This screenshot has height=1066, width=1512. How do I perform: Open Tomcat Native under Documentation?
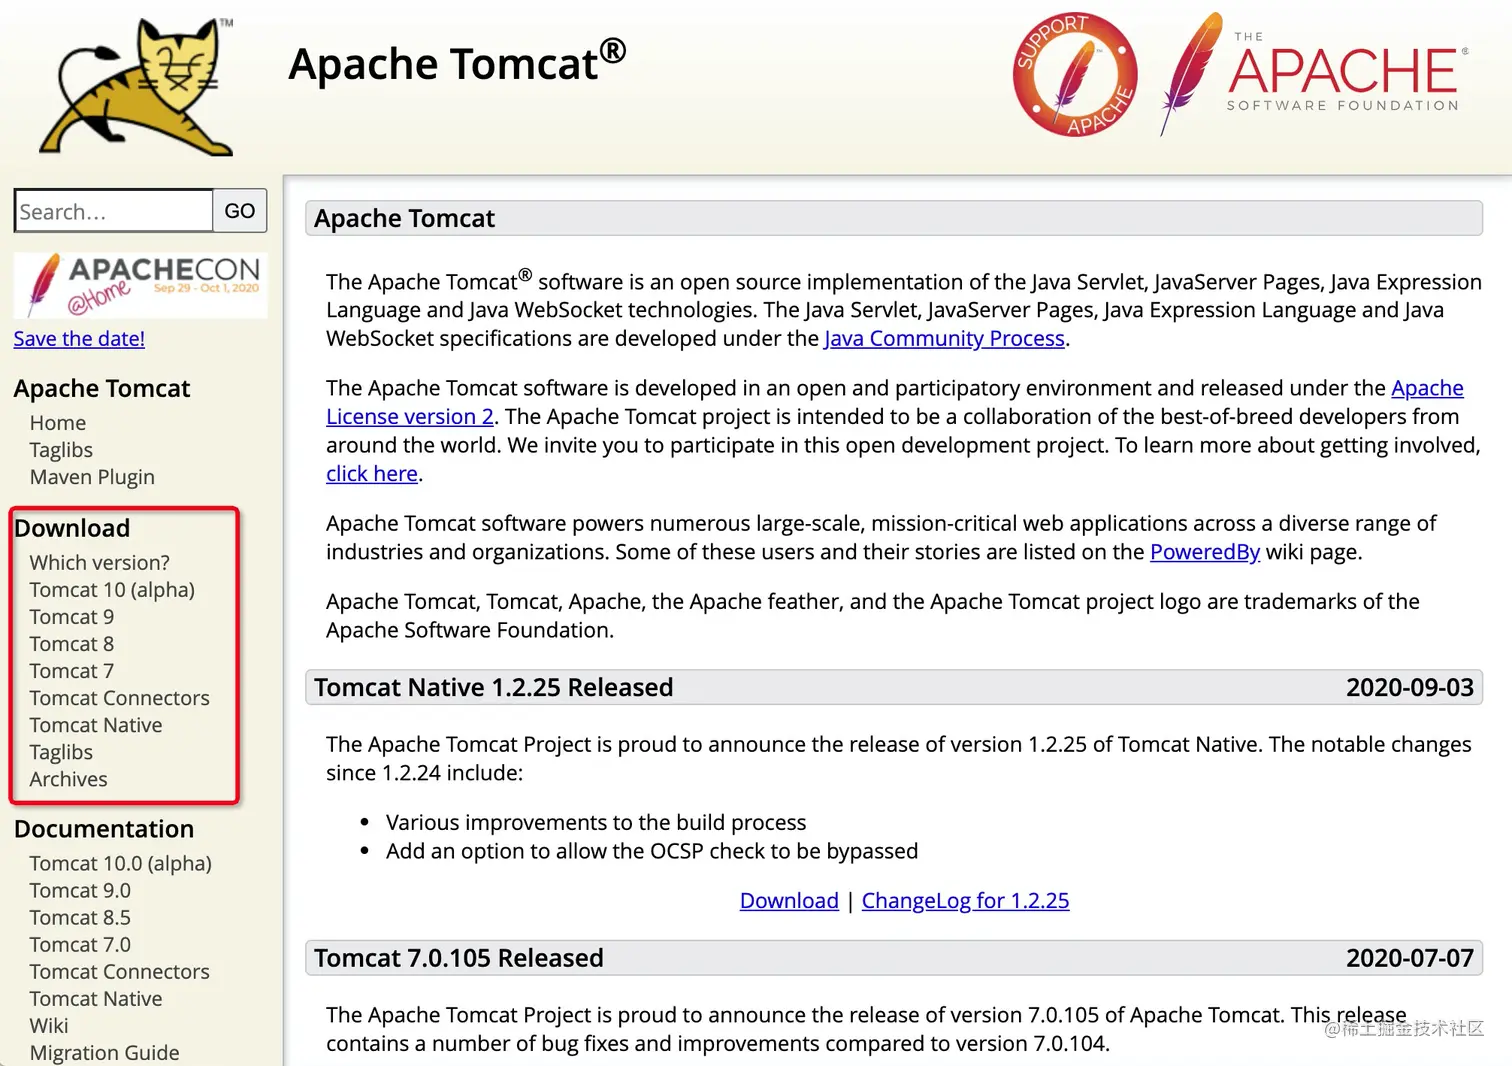pyautogui.click(x=96, y=998)
